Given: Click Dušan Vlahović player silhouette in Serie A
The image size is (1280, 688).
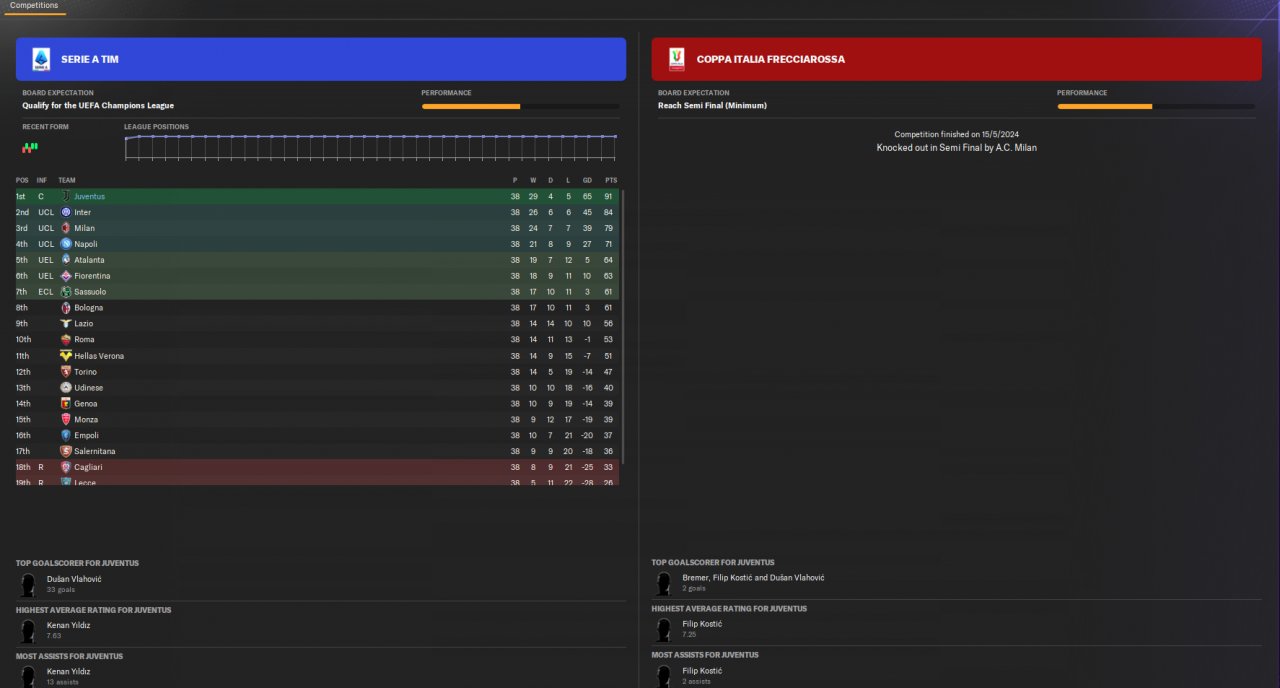Looking at the screenshot, I should (x=27, y=585).
